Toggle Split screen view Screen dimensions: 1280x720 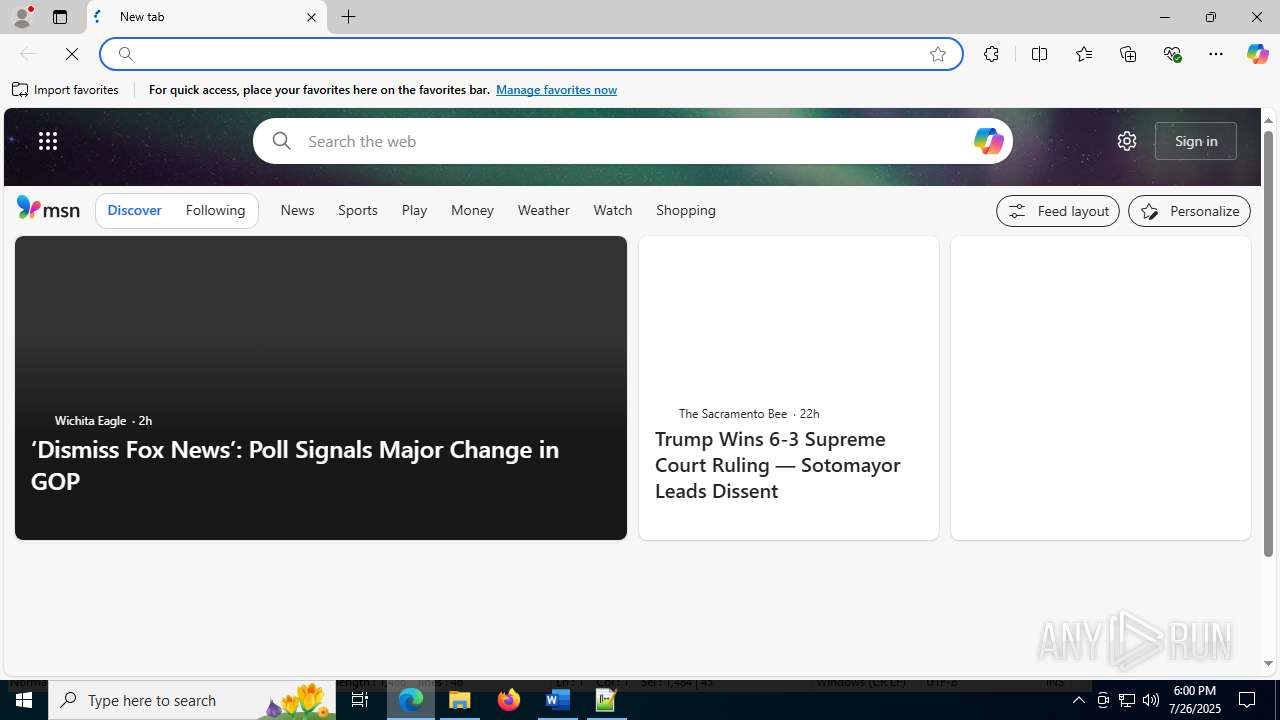coord(1040,54)
